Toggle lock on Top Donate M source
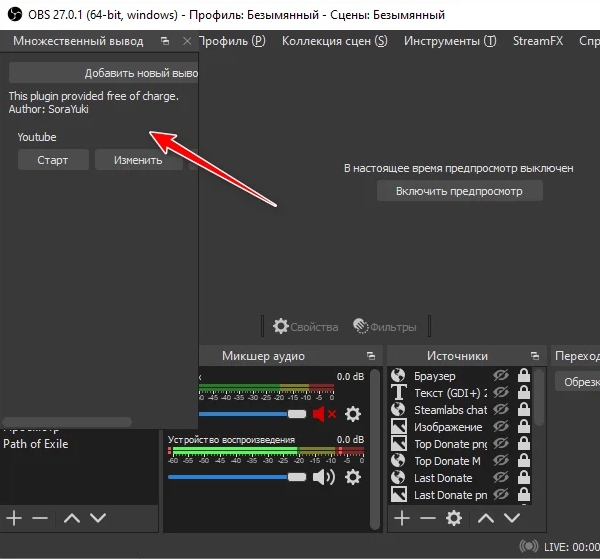Screen dimensions: 600x559 click(524, 460)
